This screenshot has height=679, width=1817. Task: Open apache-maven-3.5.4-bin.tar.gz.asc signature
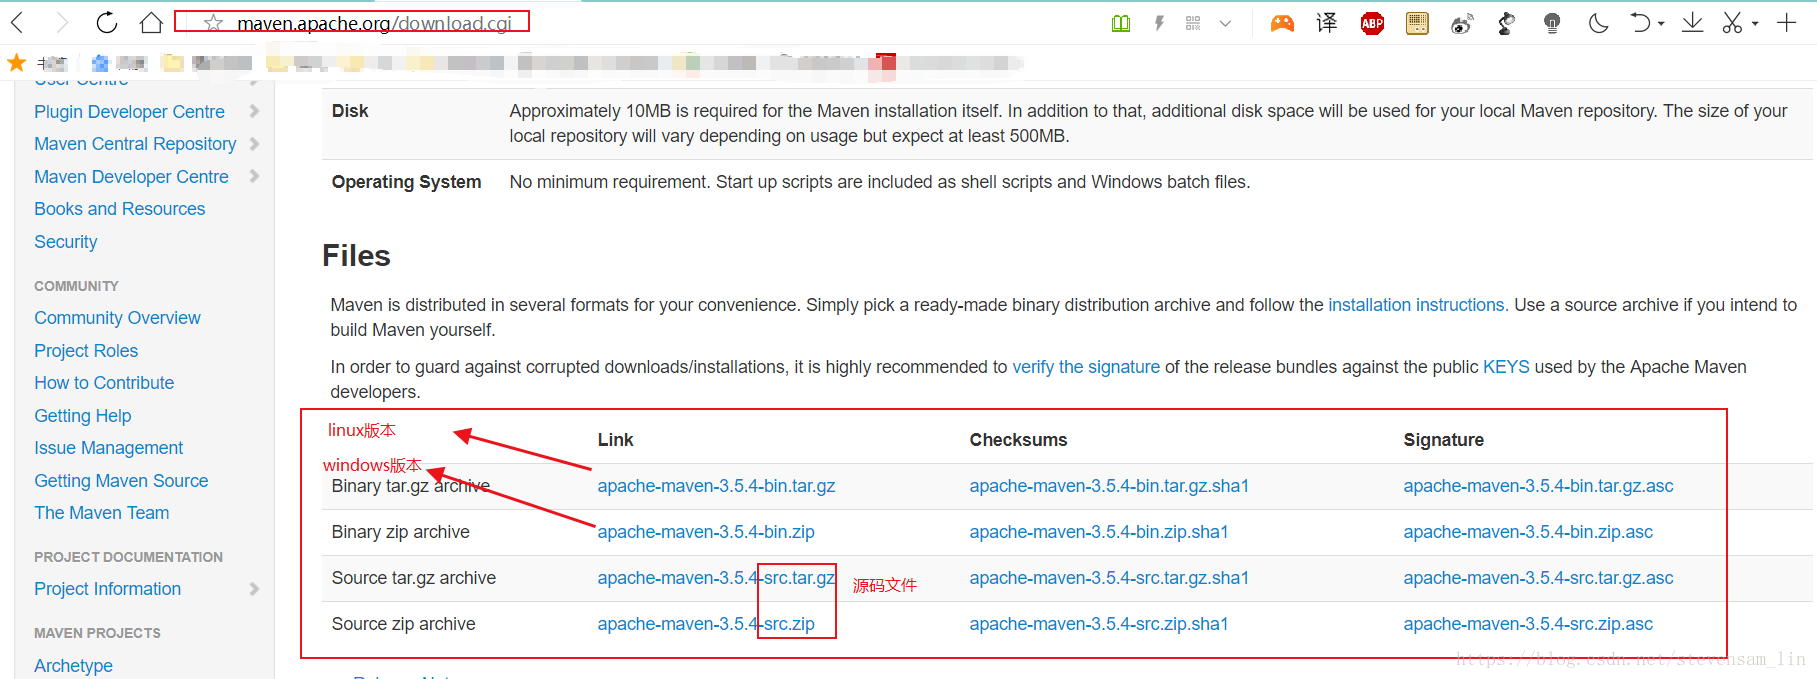(x=1538, y=486)
